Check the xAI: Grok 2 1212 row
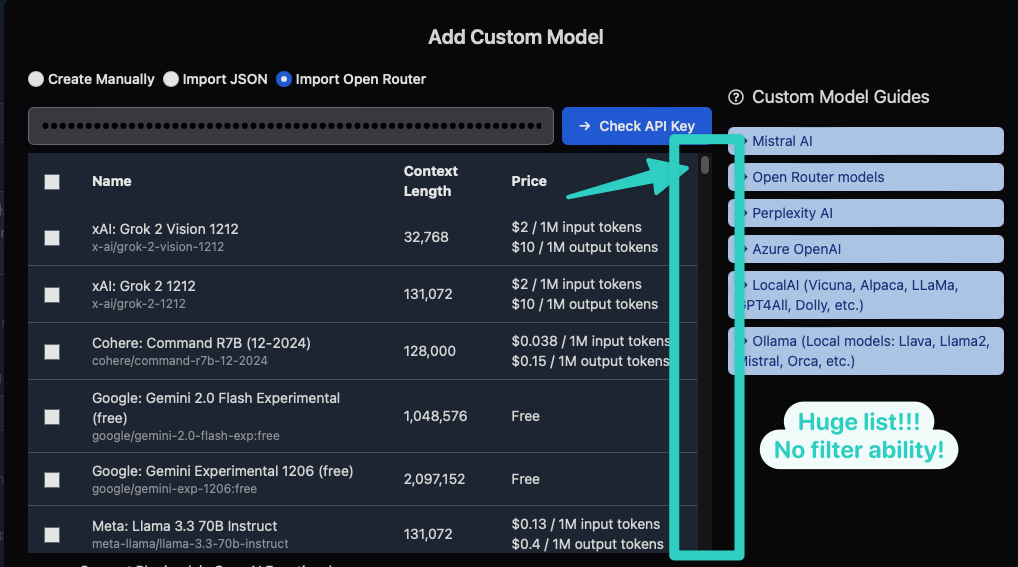Viewport: 1018px width, 567px height. 52,295
